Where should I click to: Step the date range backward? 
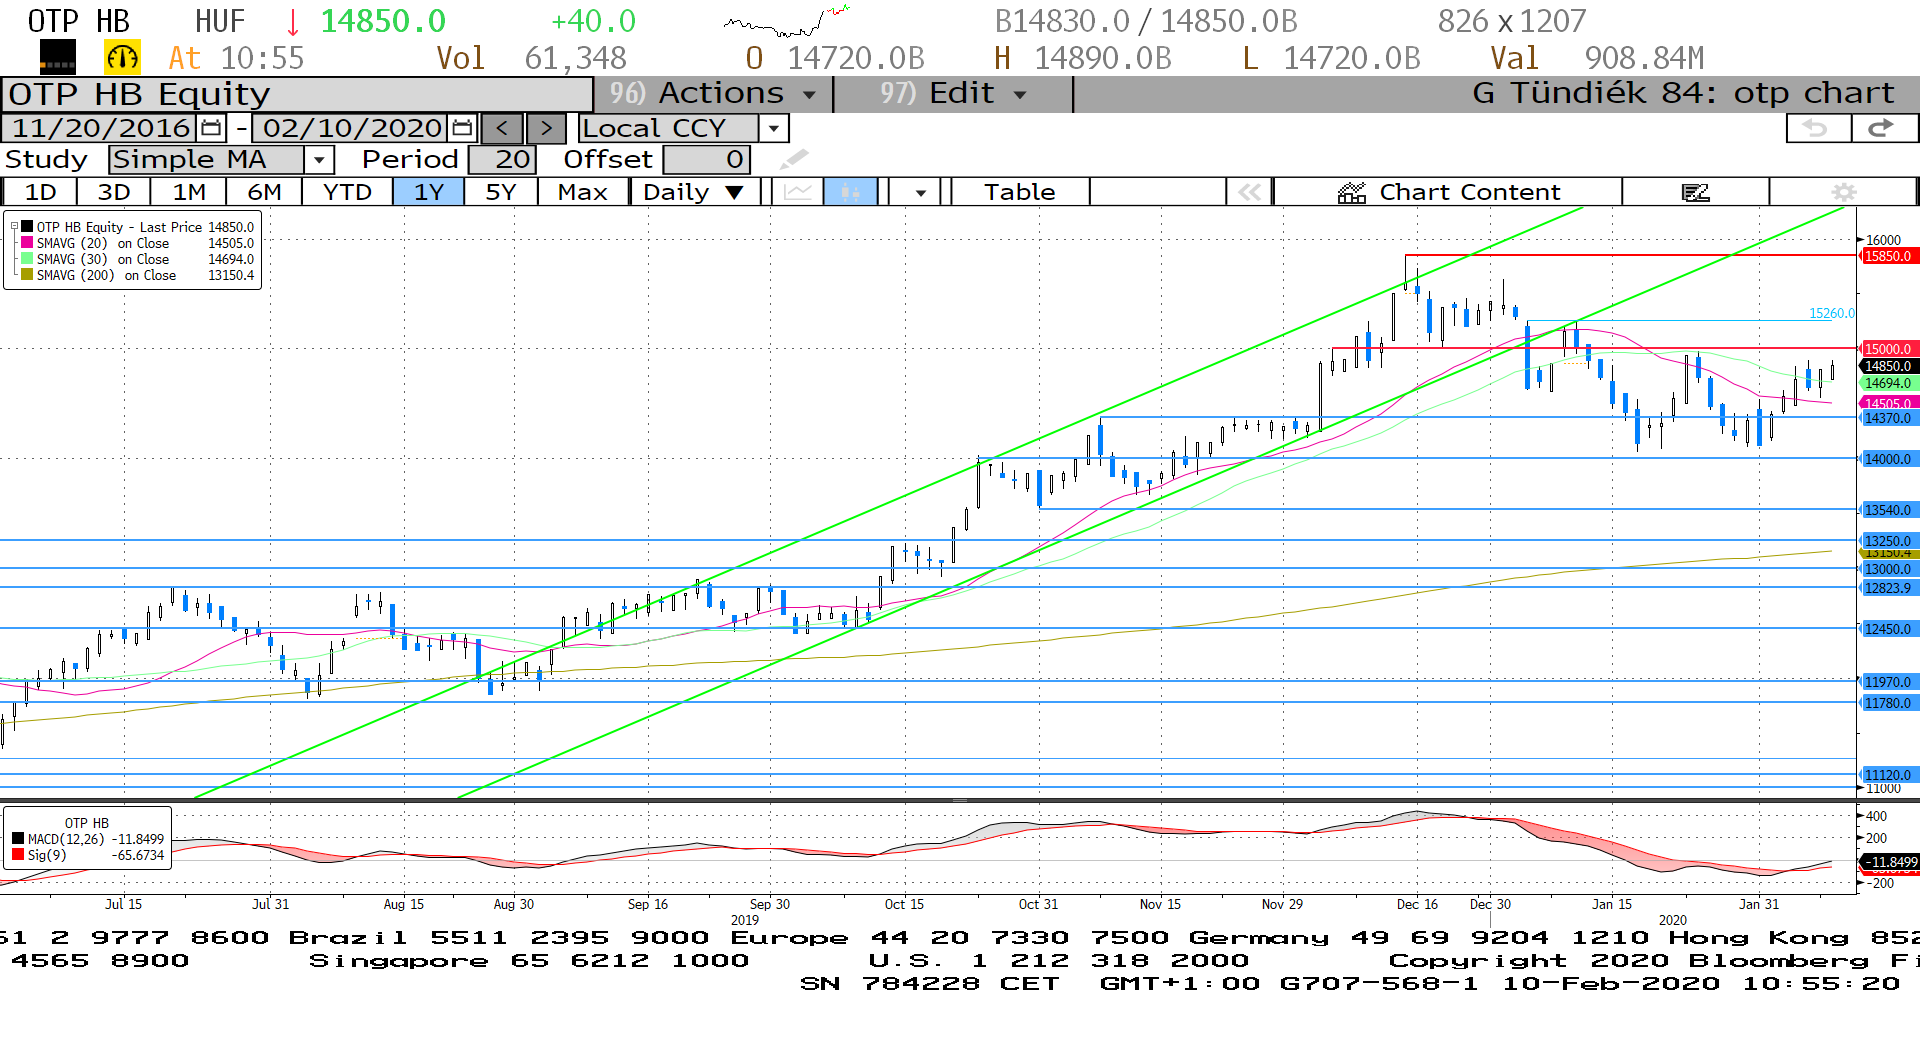tap(502, 128)
